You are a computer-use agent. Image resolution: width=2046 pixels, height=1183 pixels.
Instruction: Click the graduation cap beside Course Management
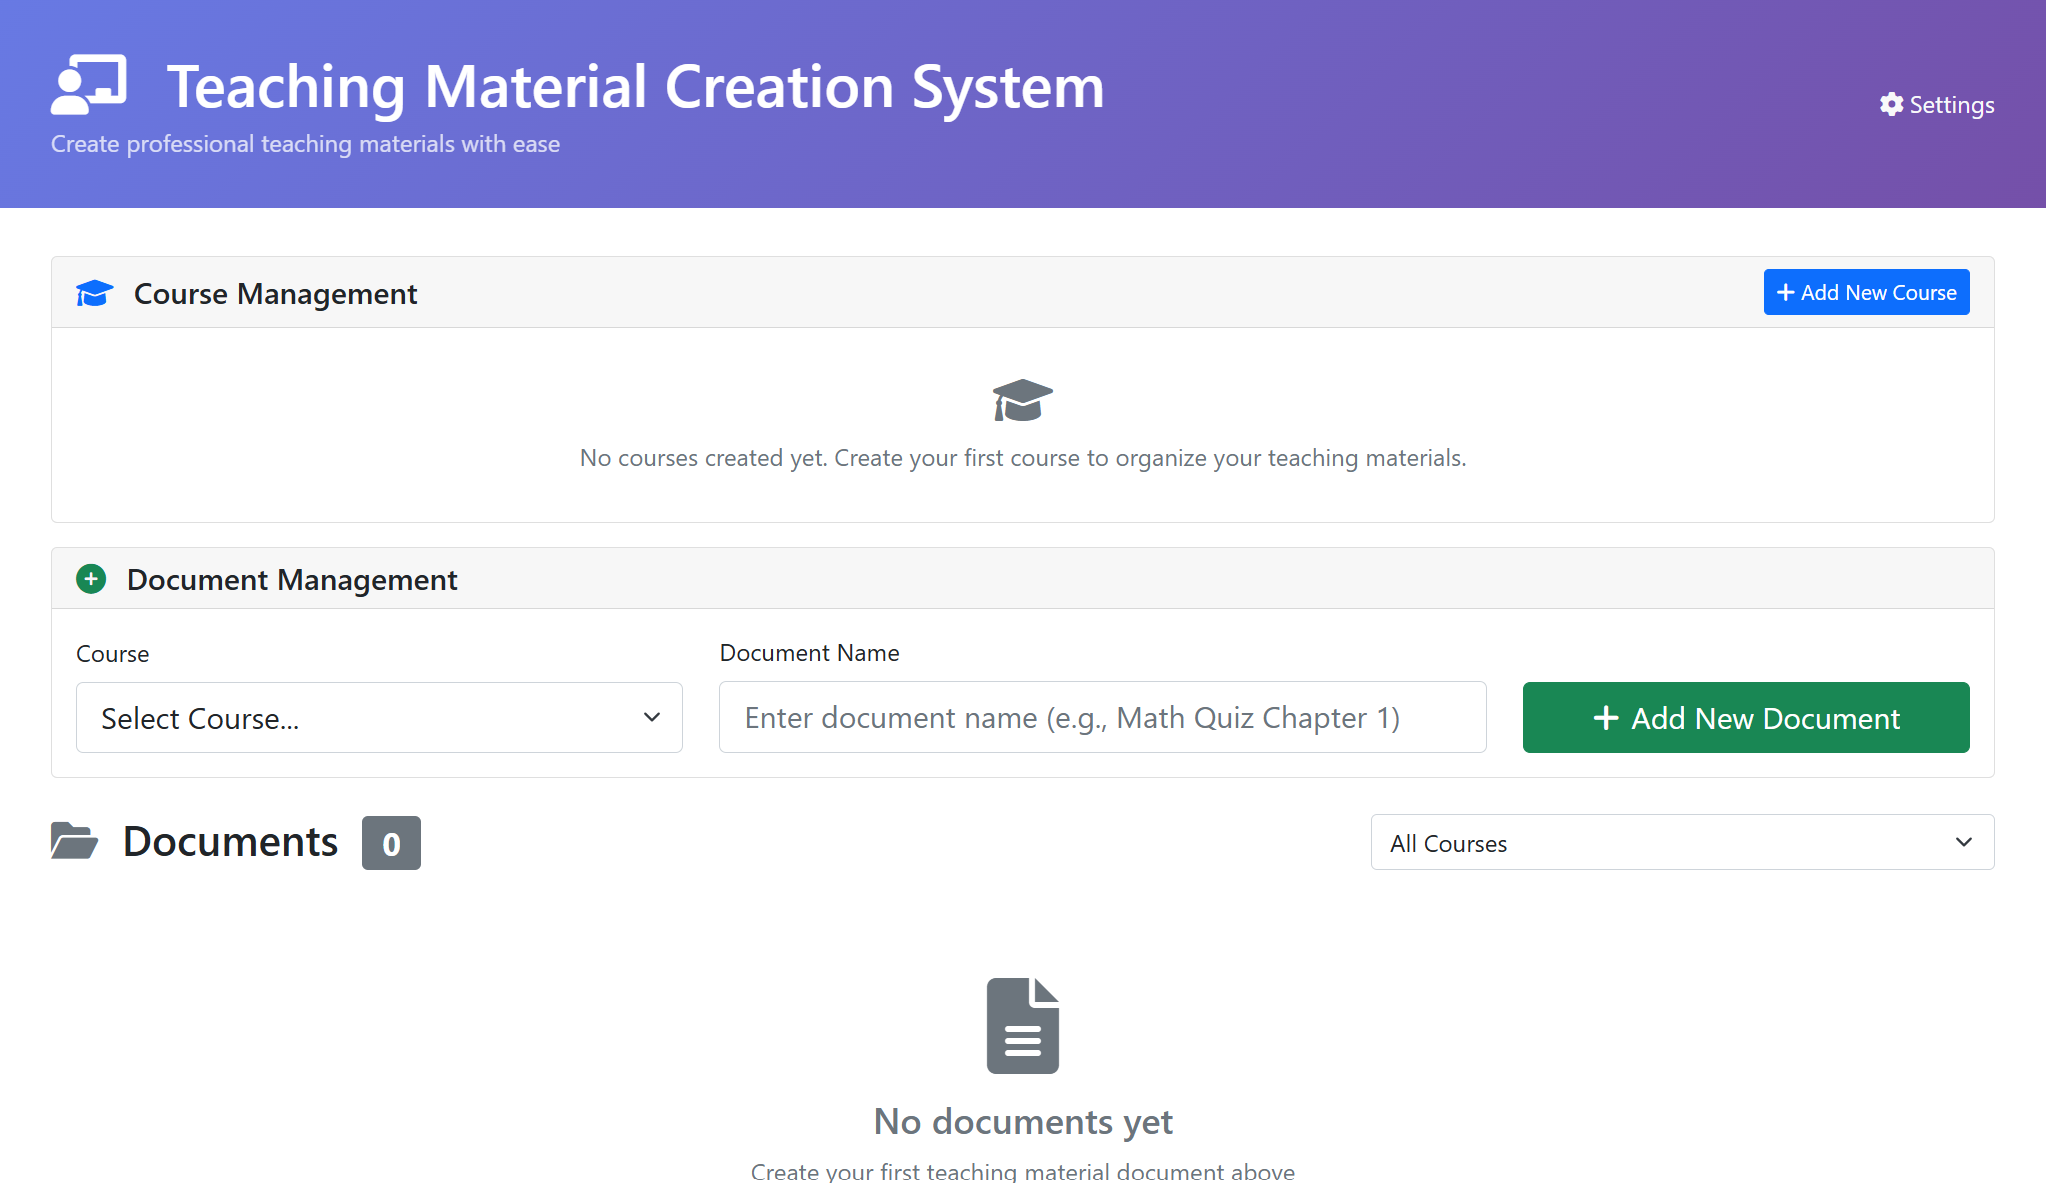[x=94, y=293]
